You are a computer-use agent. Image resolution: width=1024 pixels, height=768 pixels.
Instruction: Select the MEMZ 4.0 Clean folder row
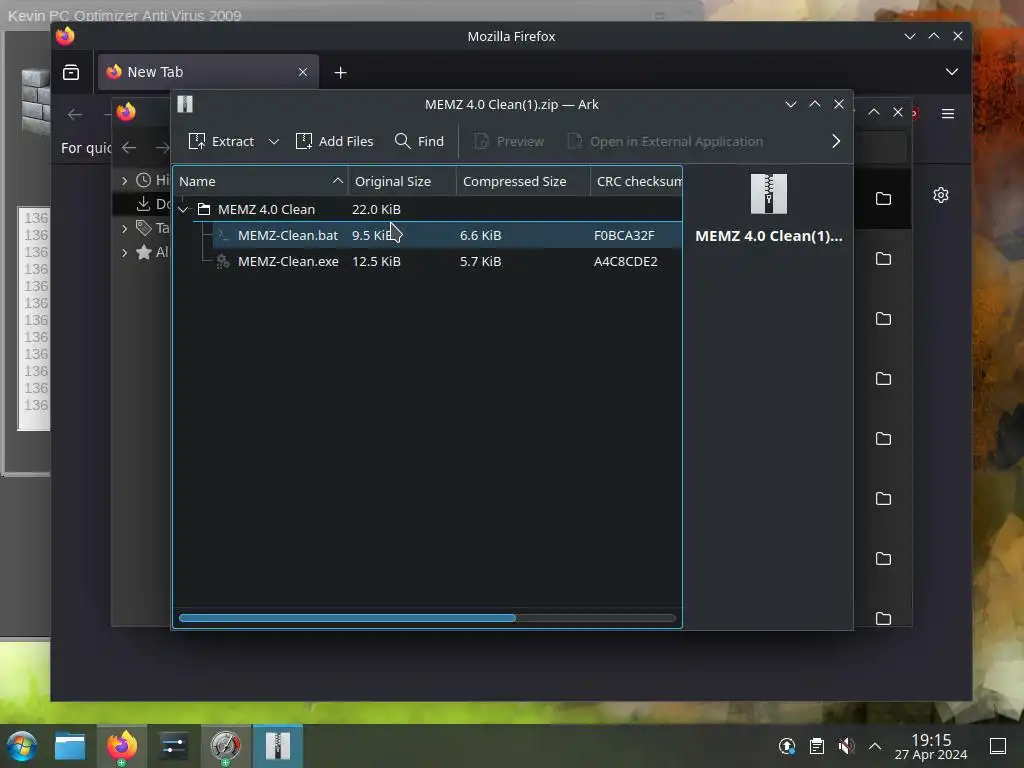point(428,209)
